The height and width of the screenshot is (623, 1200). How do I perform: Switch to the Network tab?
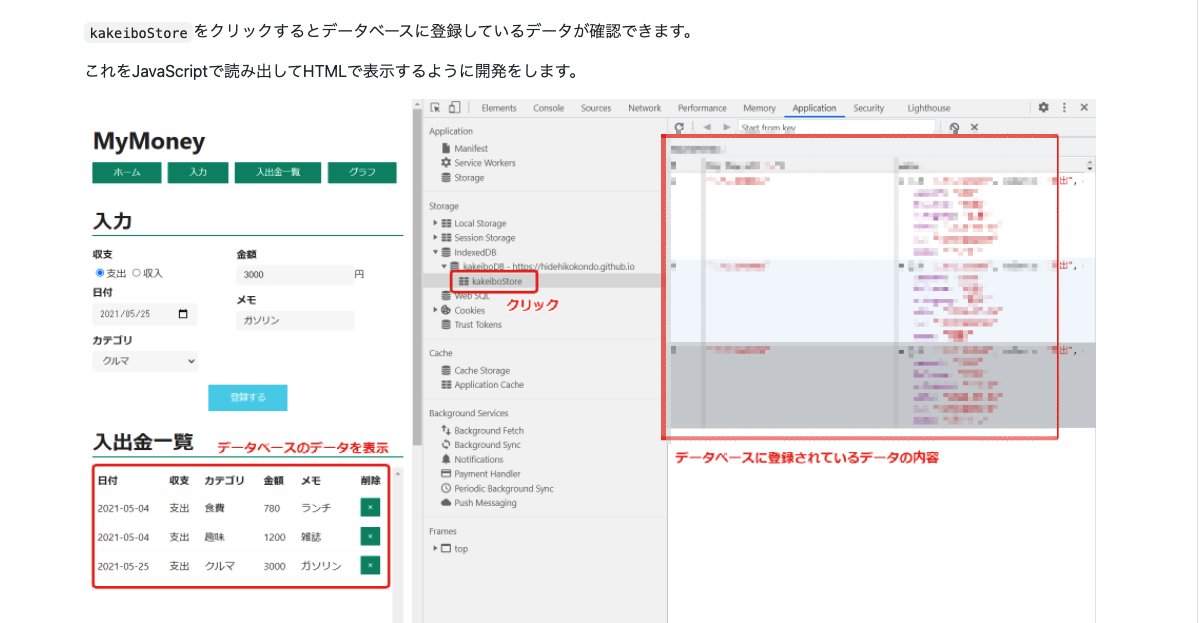[644, 107]
